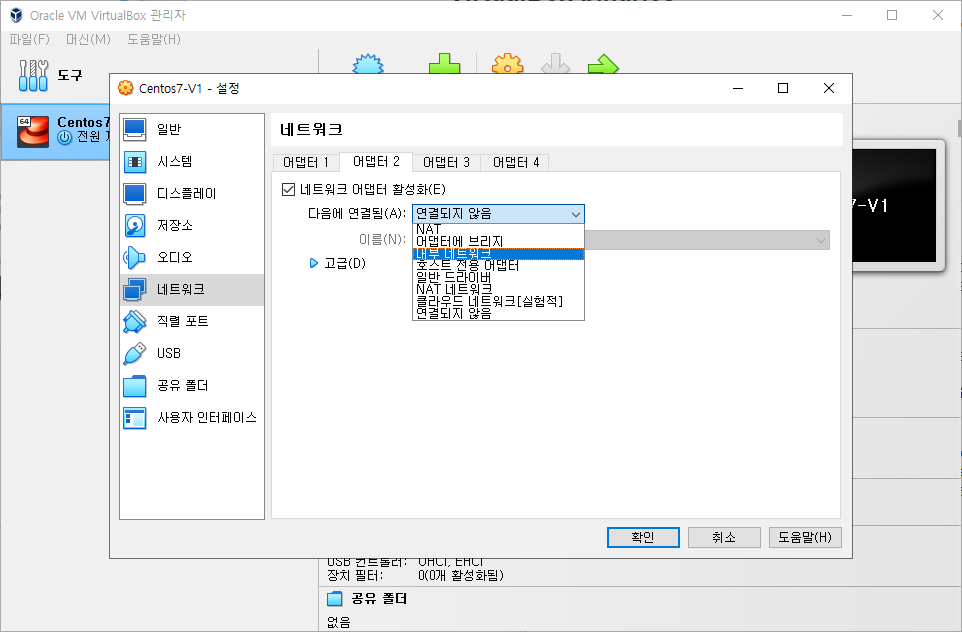
Task: Minimize the Centos7-V1 settings dialog
Action: point(738,88)
